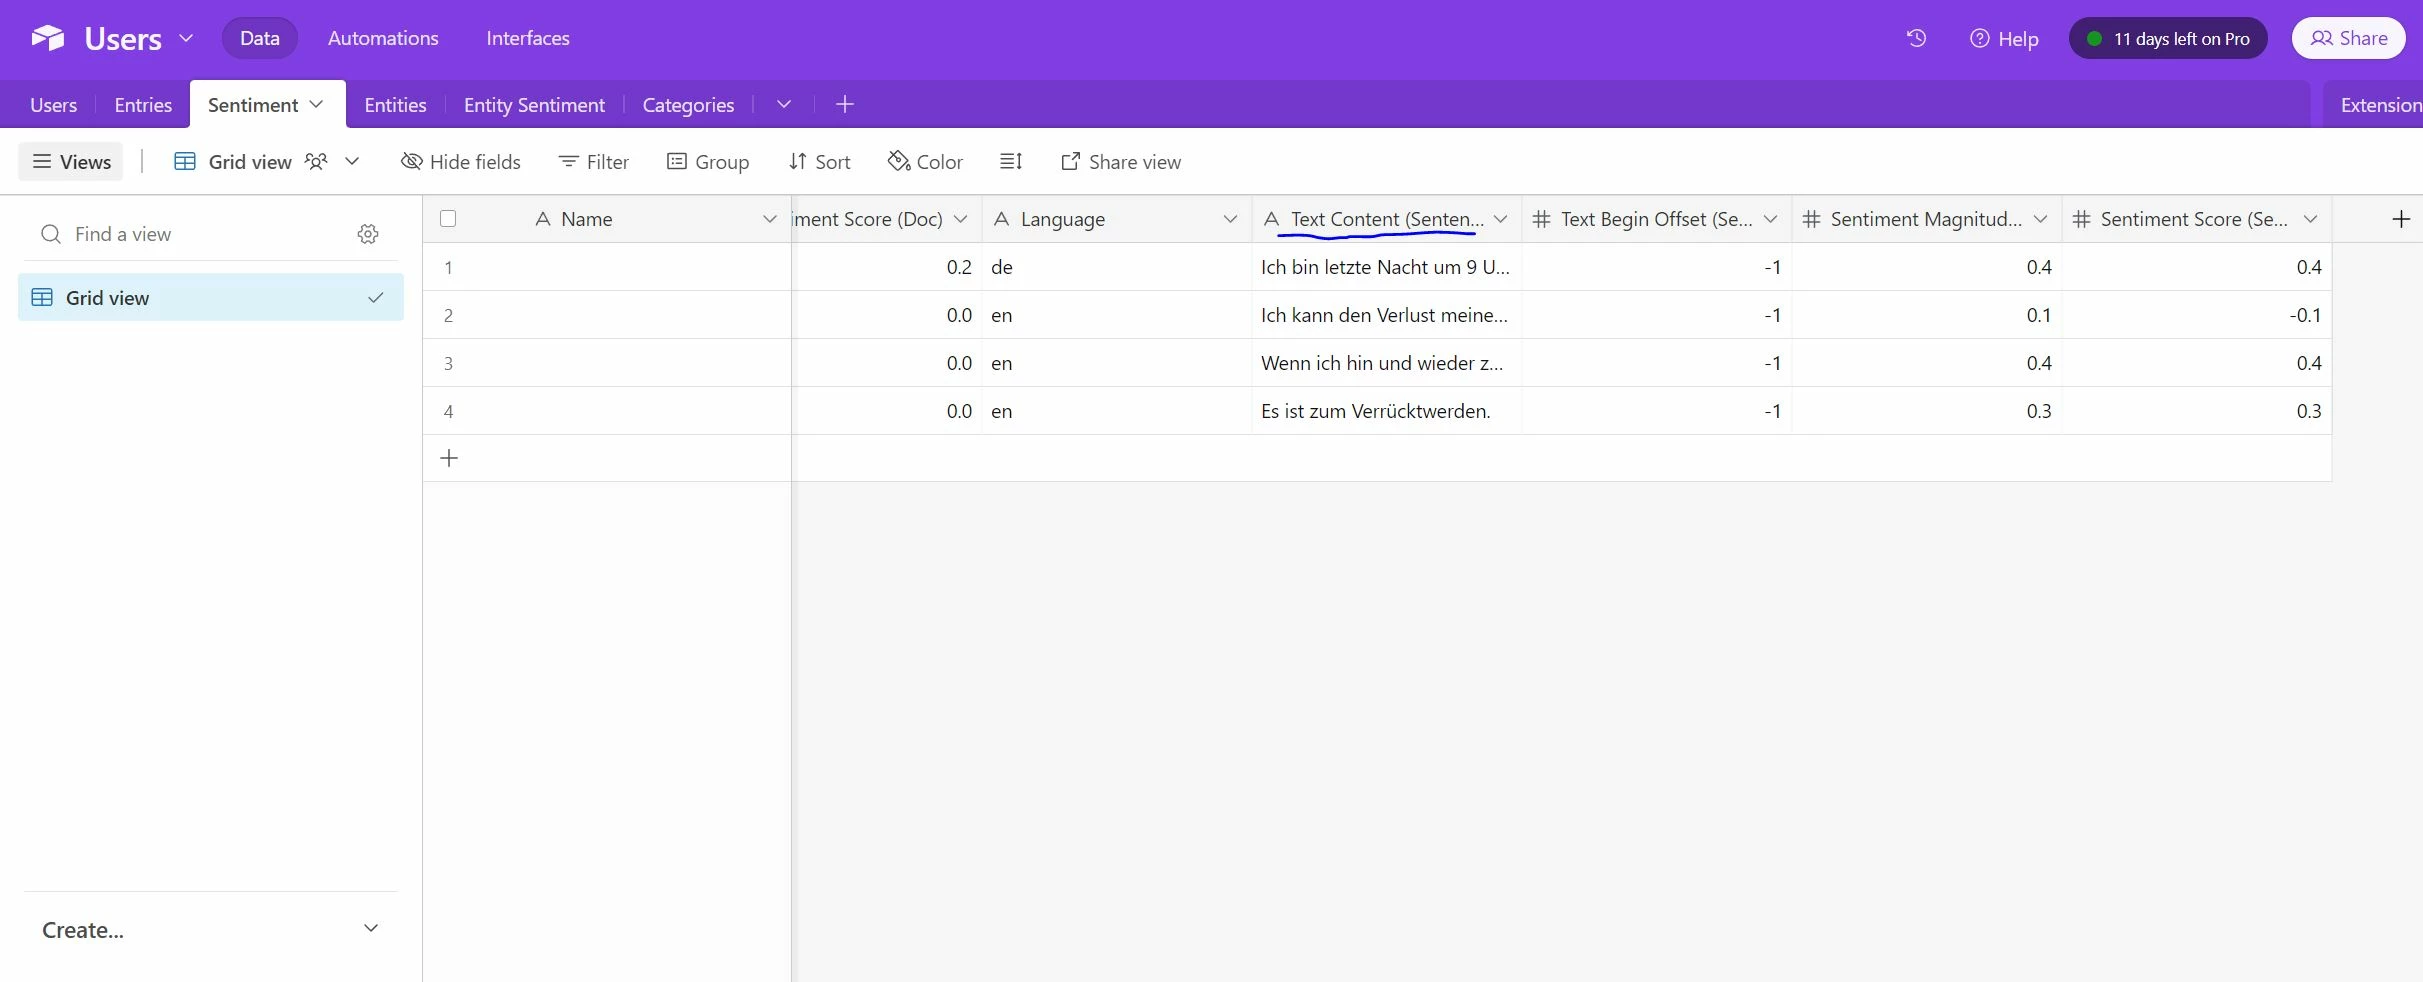The height and width of the screenshot is (982, 2423).
Task: Select the 'de' language cell
Action: [1116, 267]
